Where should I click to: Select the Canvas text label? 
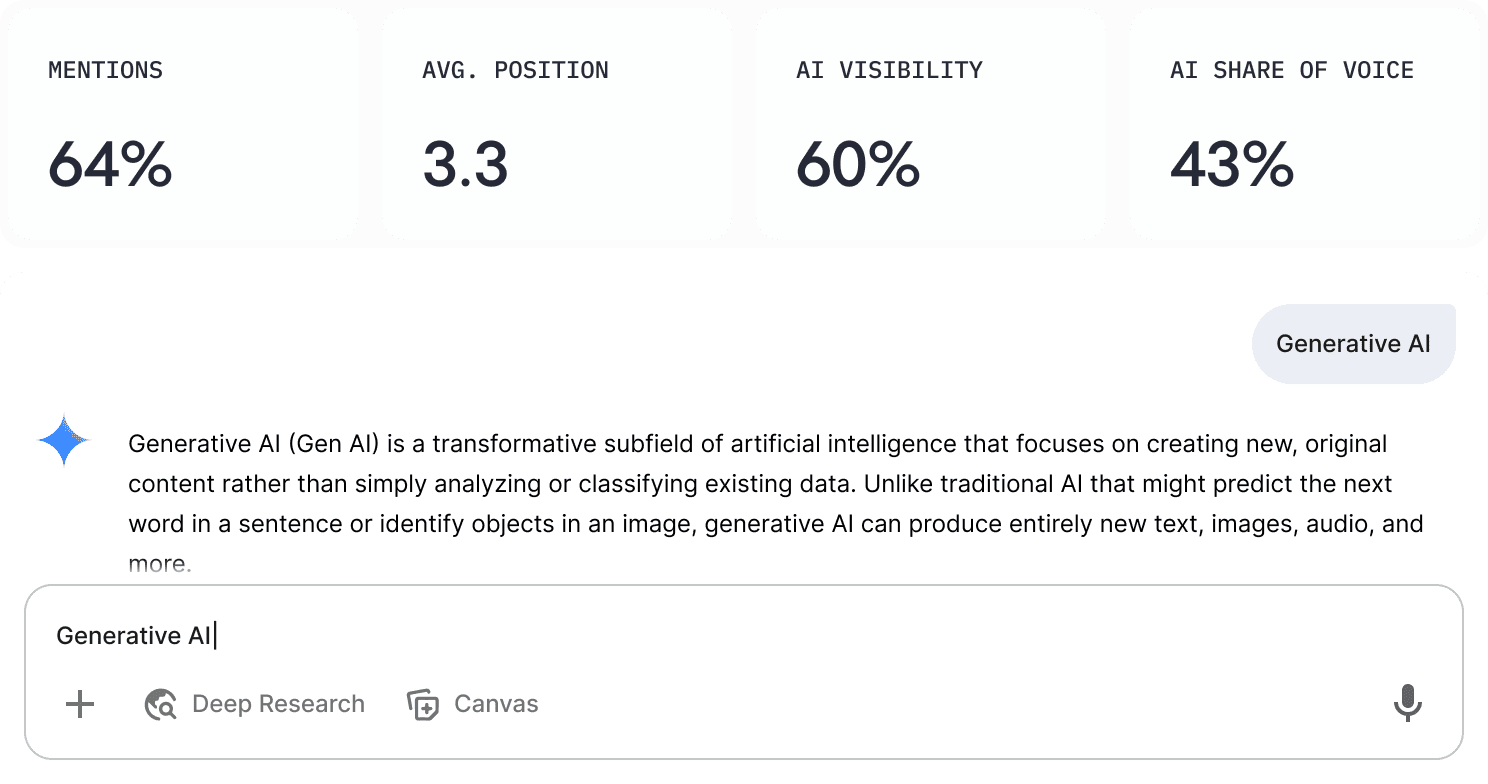(x=496, y=704)
